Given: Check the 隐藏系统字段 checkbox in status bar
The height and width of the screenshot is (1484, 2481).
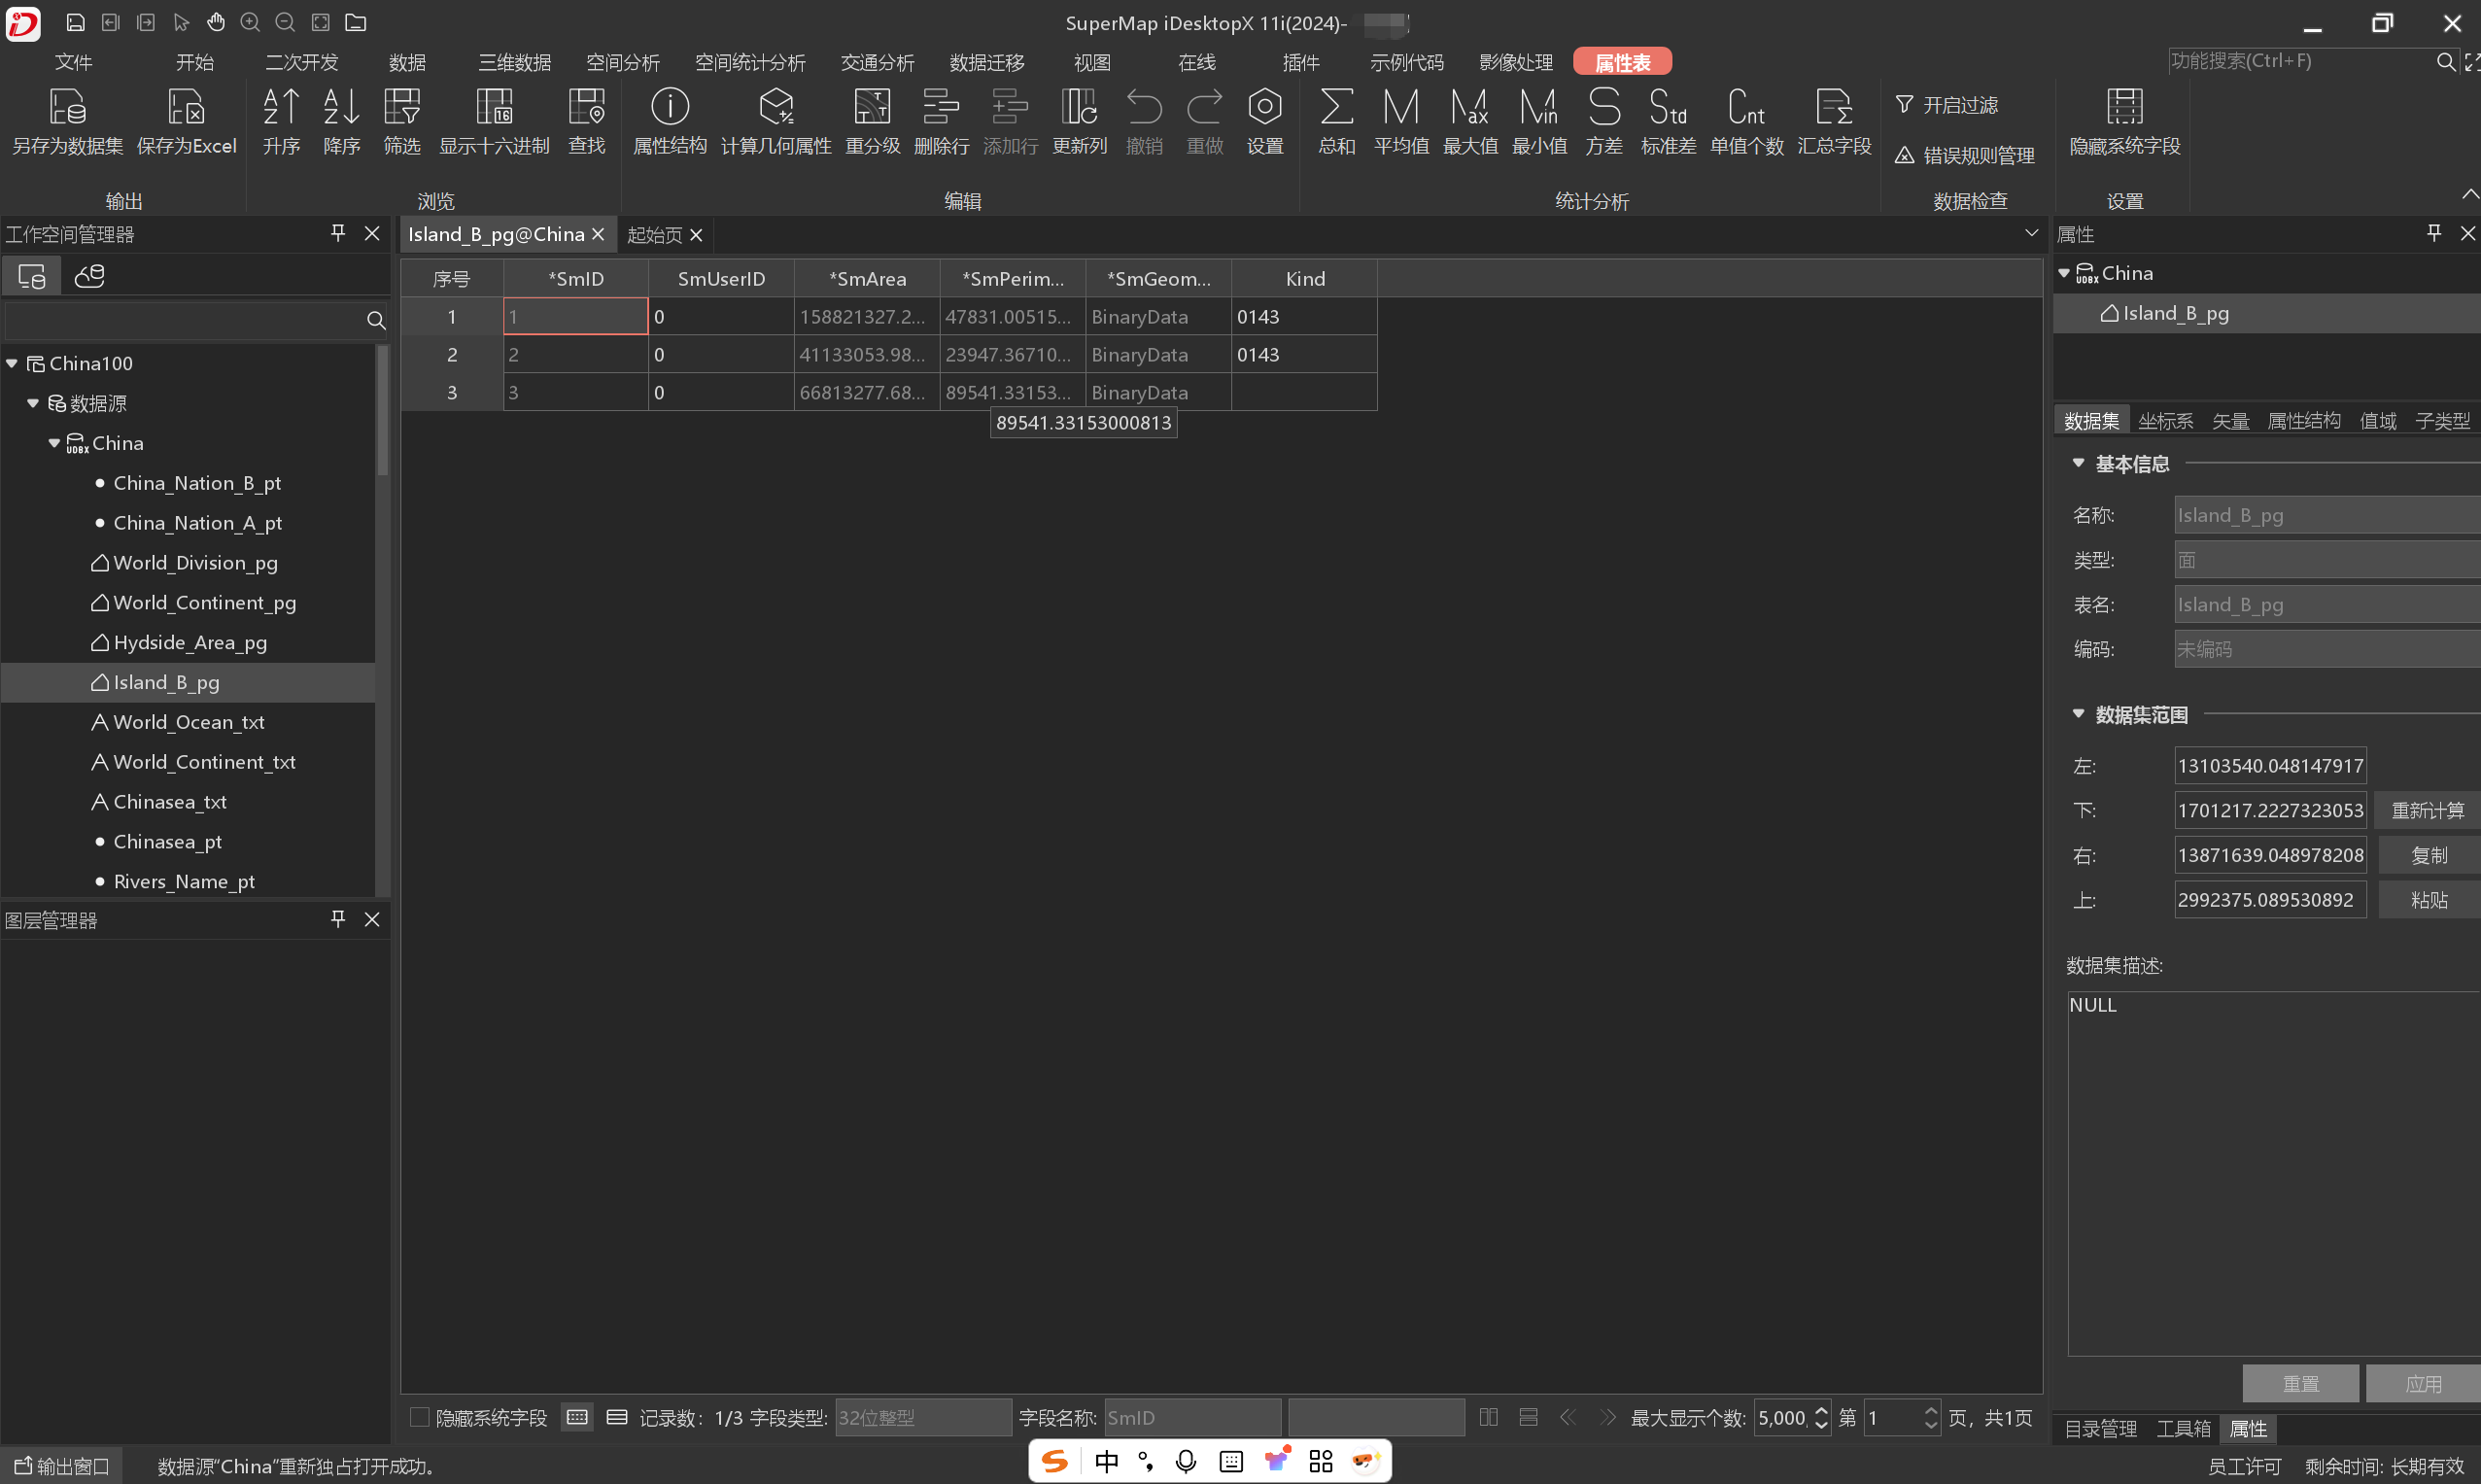Looking at the screenshot, I should coord(420,1417).
